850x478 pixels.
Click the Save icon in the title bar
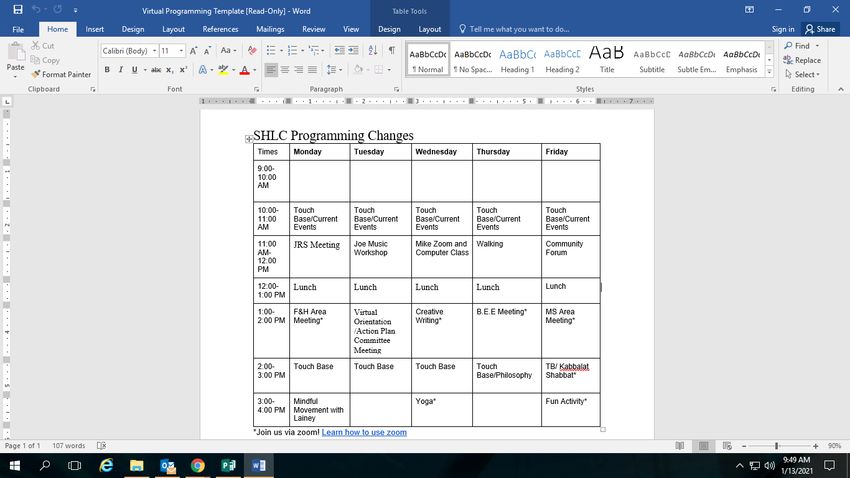18,10
